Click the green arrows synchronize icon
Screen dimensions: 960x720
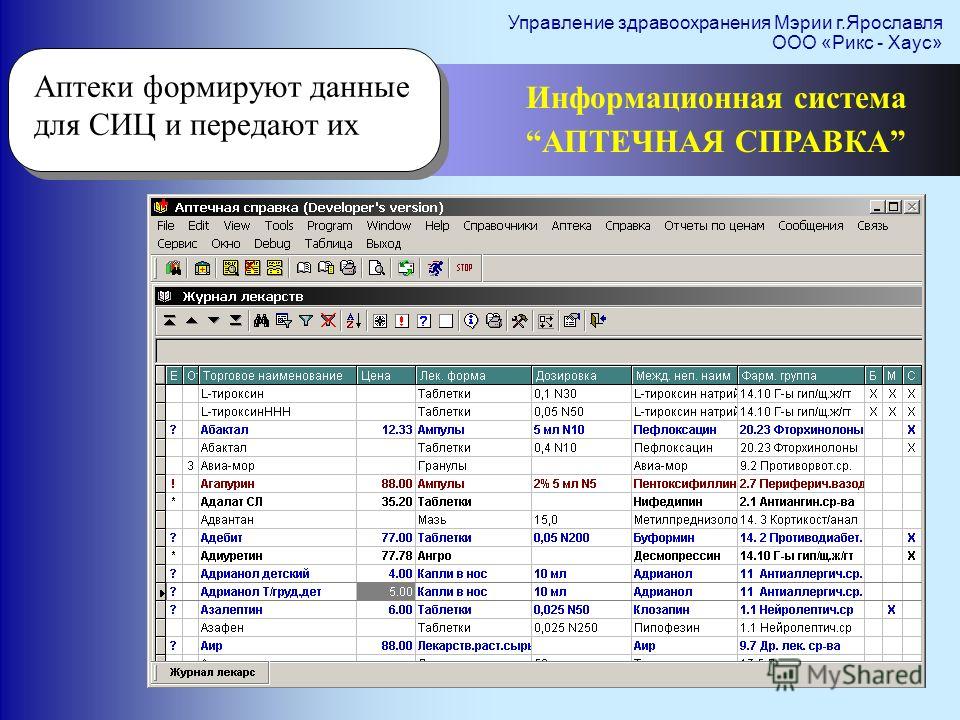point(405,268)
